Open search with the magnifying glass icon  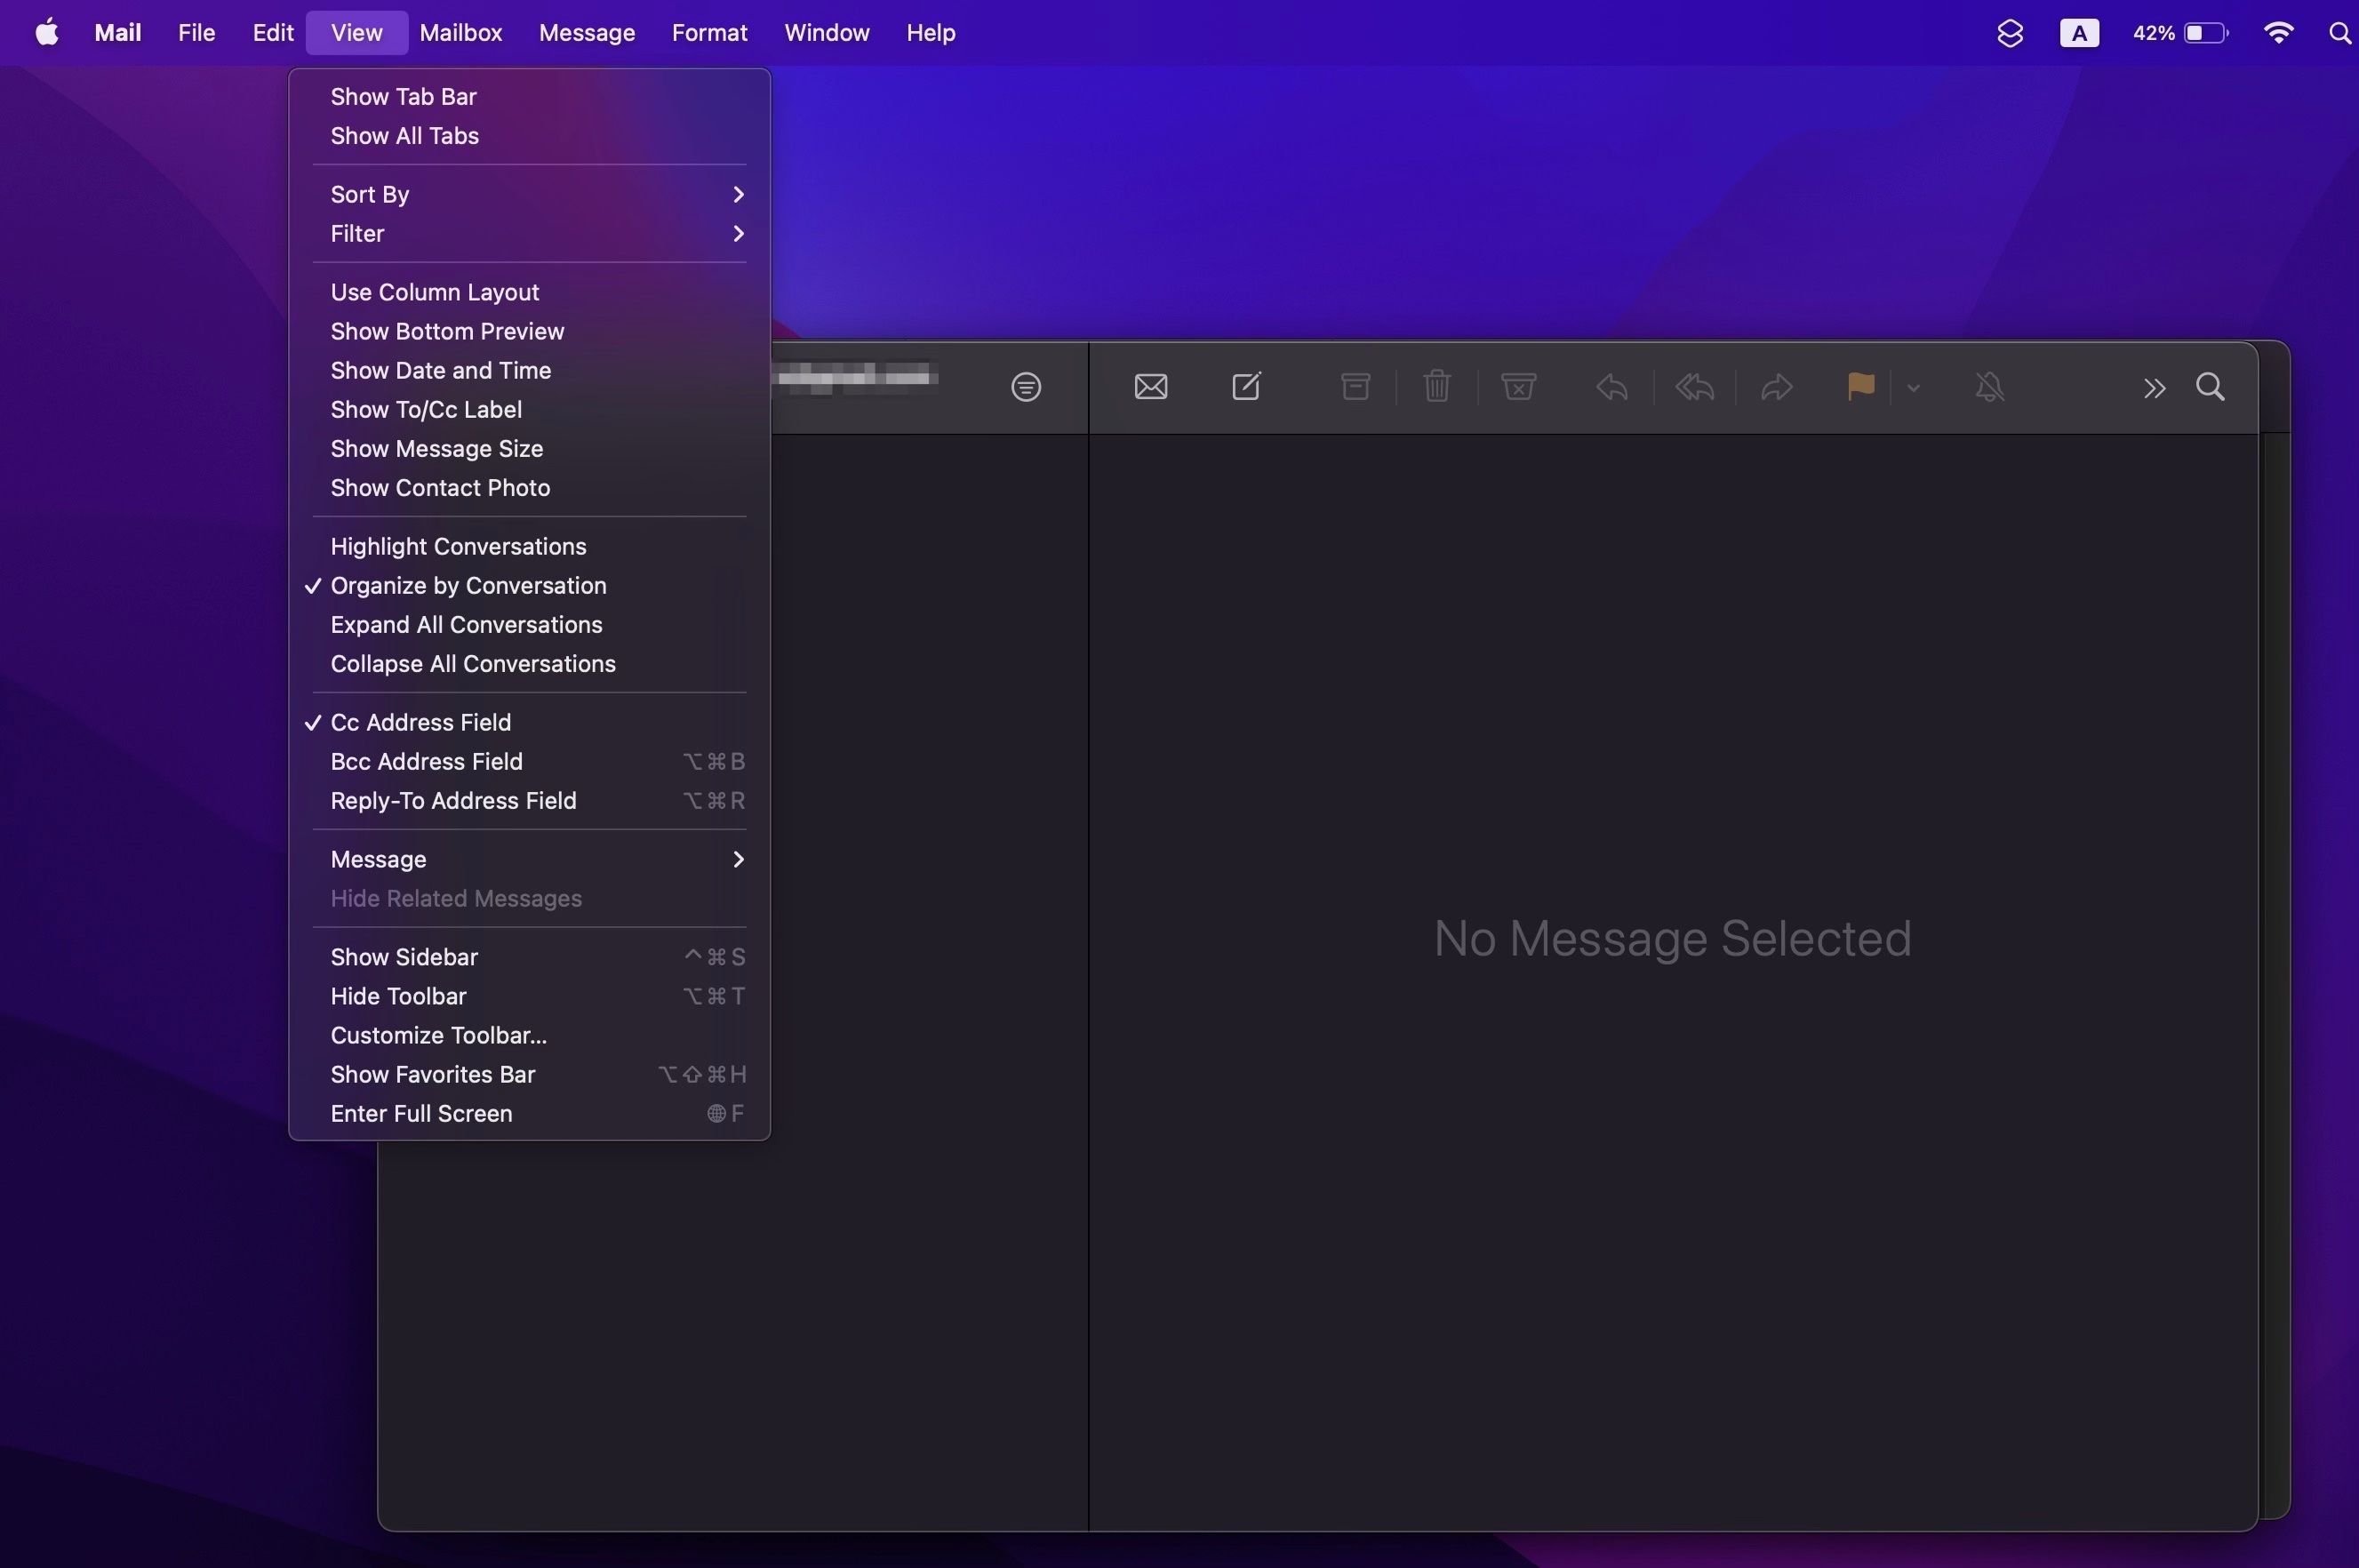[x=2210, y=386]
